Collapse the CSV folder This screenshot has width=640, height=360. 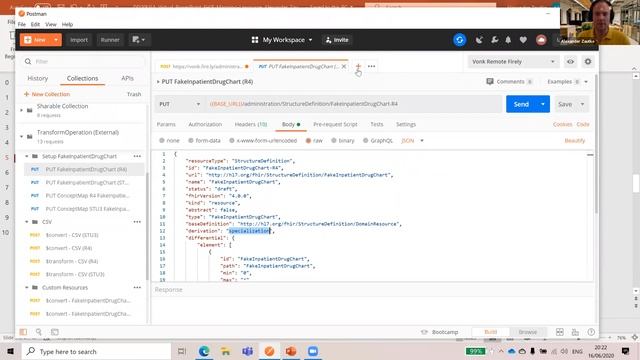pos(27,222)
